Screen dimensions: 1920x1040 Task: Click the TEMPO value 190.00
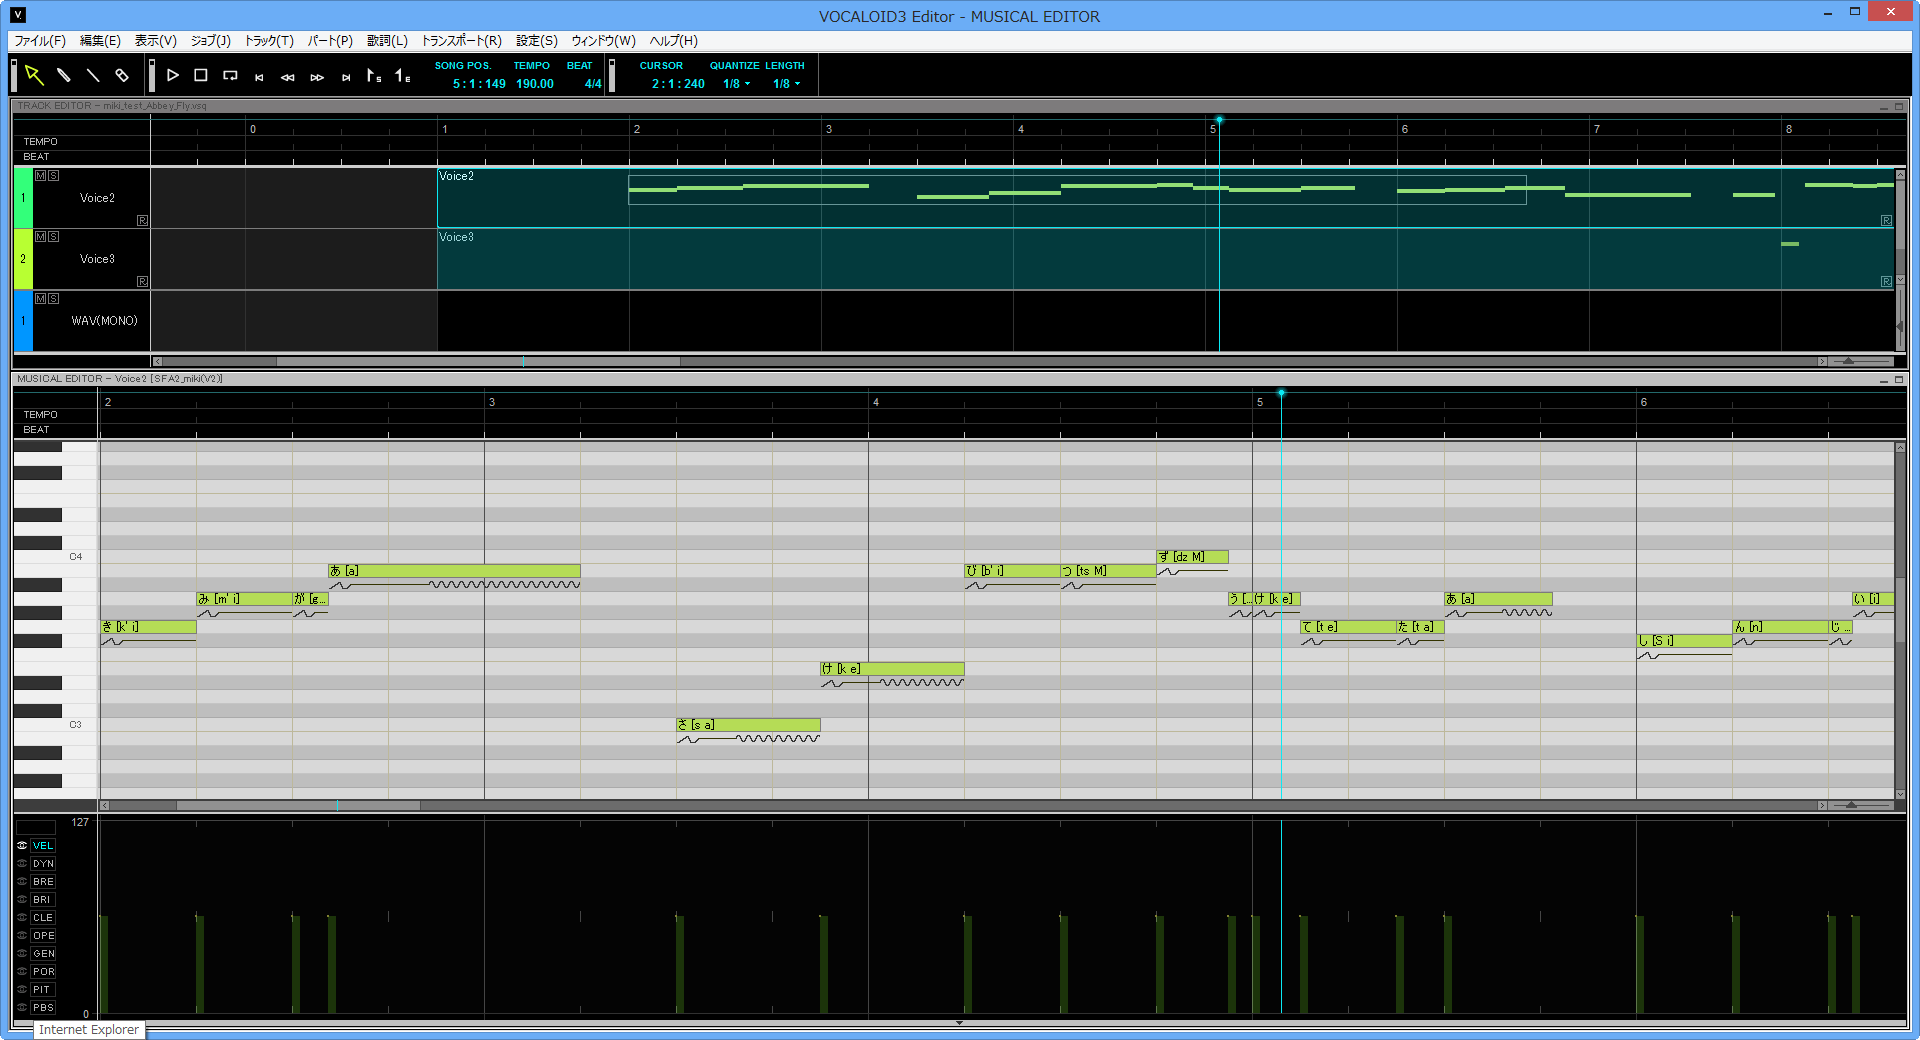pos(535,84)
